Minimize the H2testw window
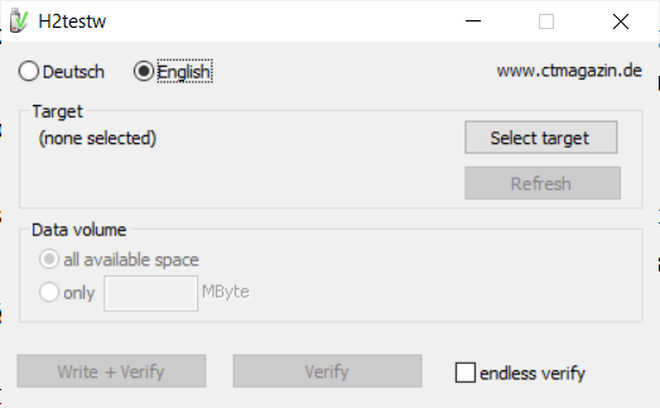 pyautogui.click(x=473, y=21)
